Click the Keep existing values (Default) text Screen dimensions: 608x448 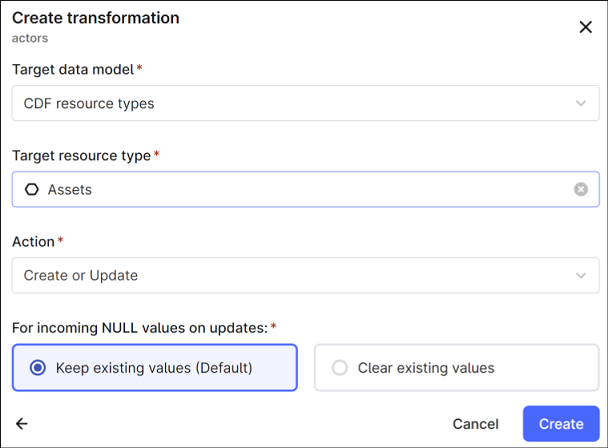tap(154, 368)
